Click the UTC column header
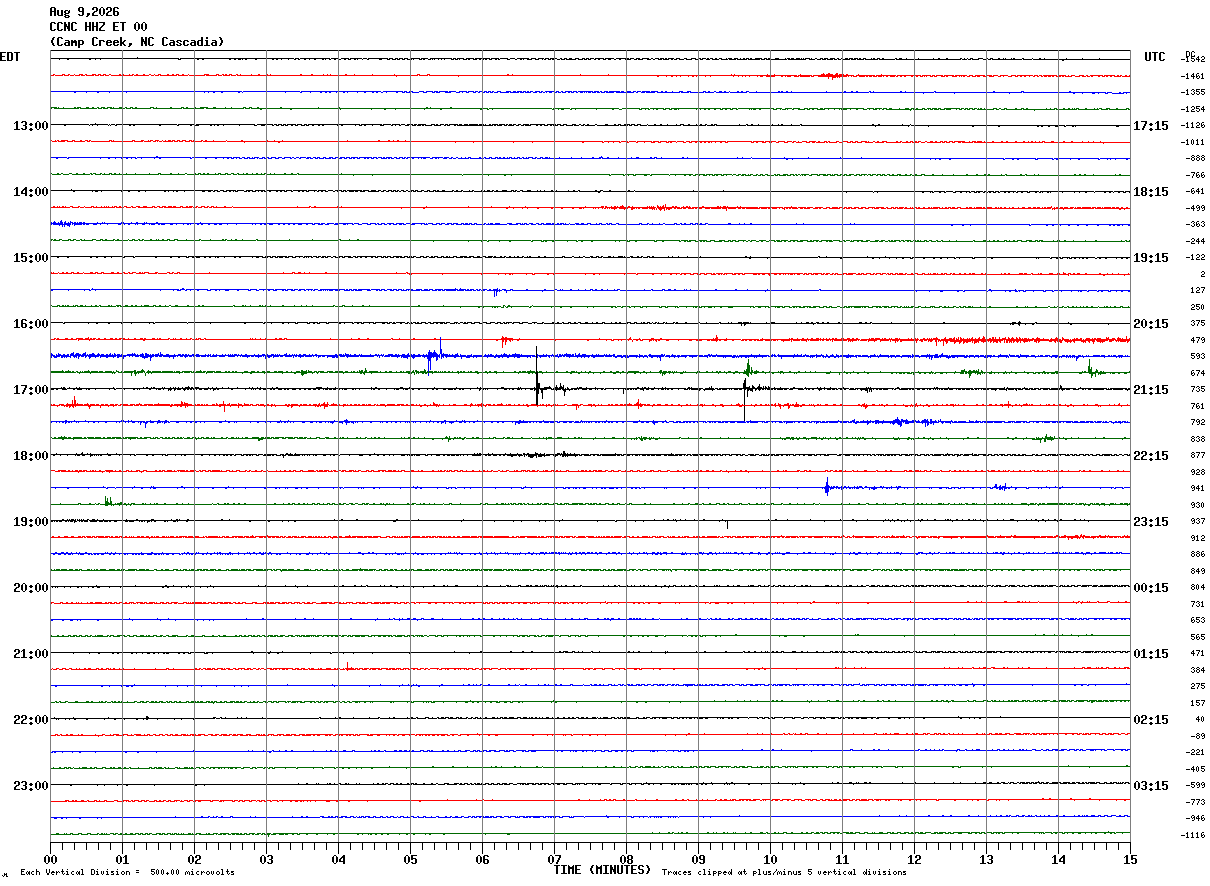This screenshot has height=886, width=1210. click(x=1155, y=57)
